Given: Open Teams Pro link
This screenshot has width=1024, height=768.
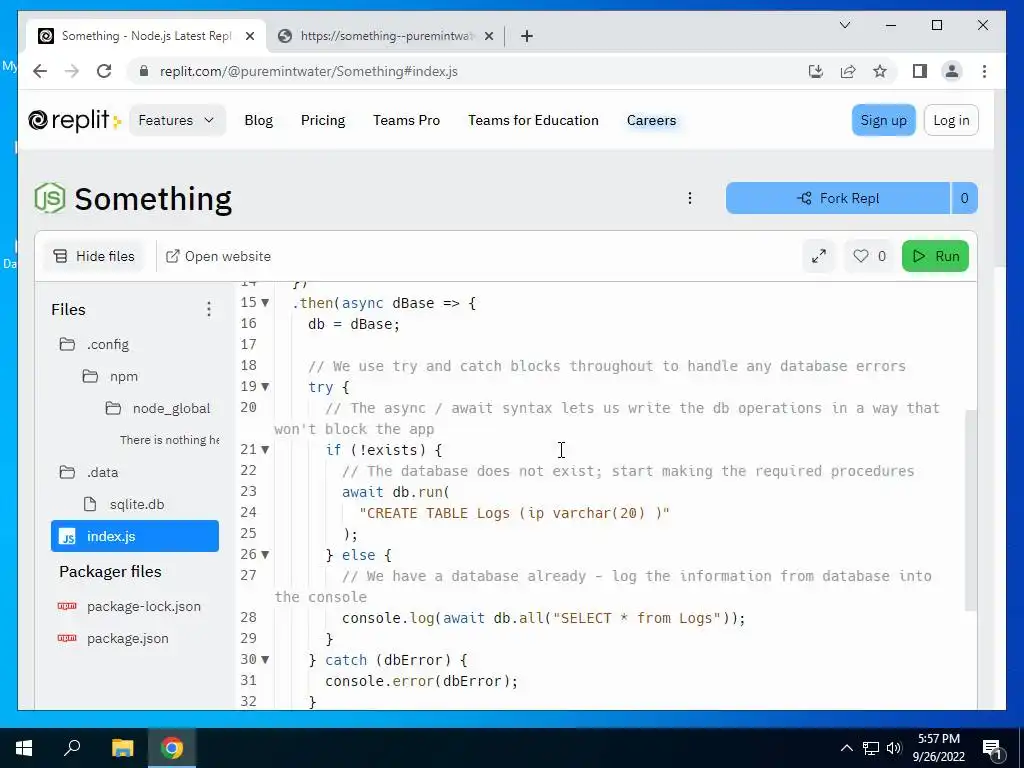Looking at the screenshot, I should tap(406, 120).
